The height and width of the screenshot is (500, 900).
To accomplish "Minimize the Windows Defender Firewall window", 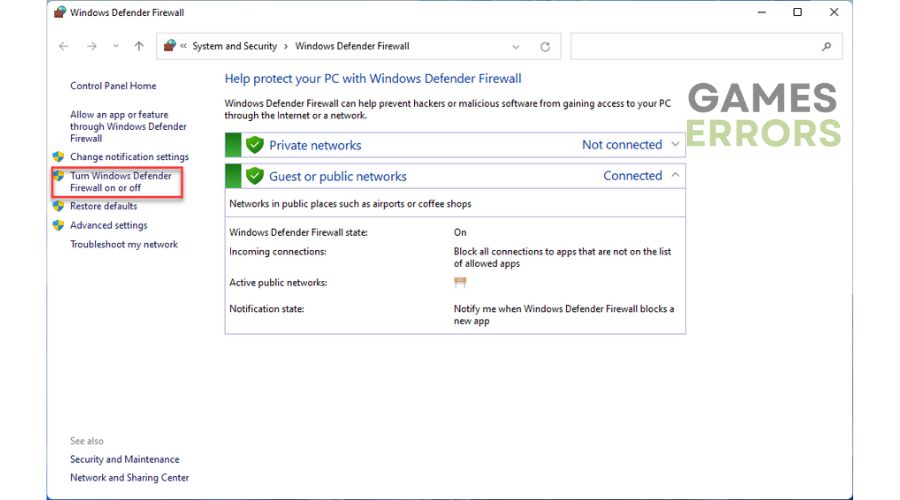I will [762, 12].
